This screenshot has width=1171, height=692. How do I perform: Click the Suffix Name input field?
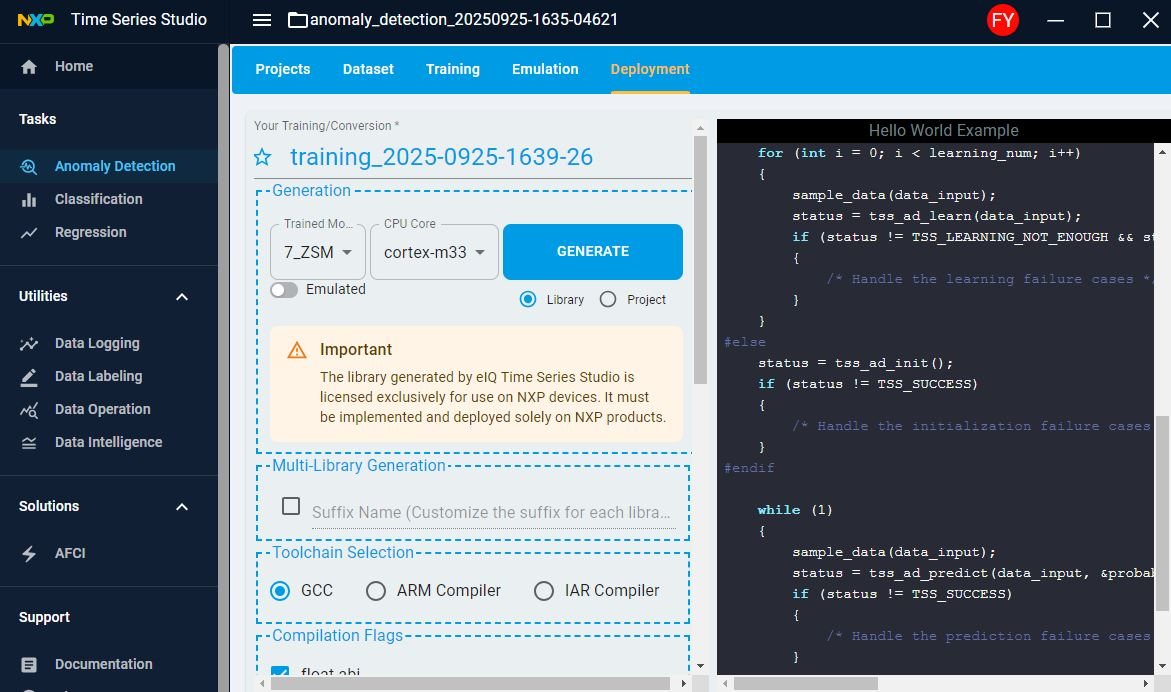[x=494, y=512]
